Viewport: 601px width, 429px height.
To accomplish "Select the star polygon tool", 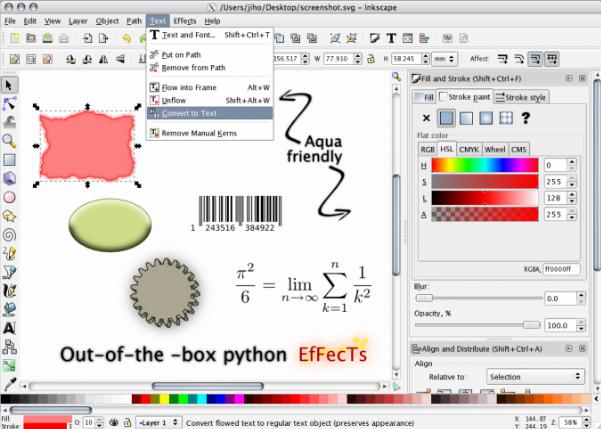I will [9, 216].
